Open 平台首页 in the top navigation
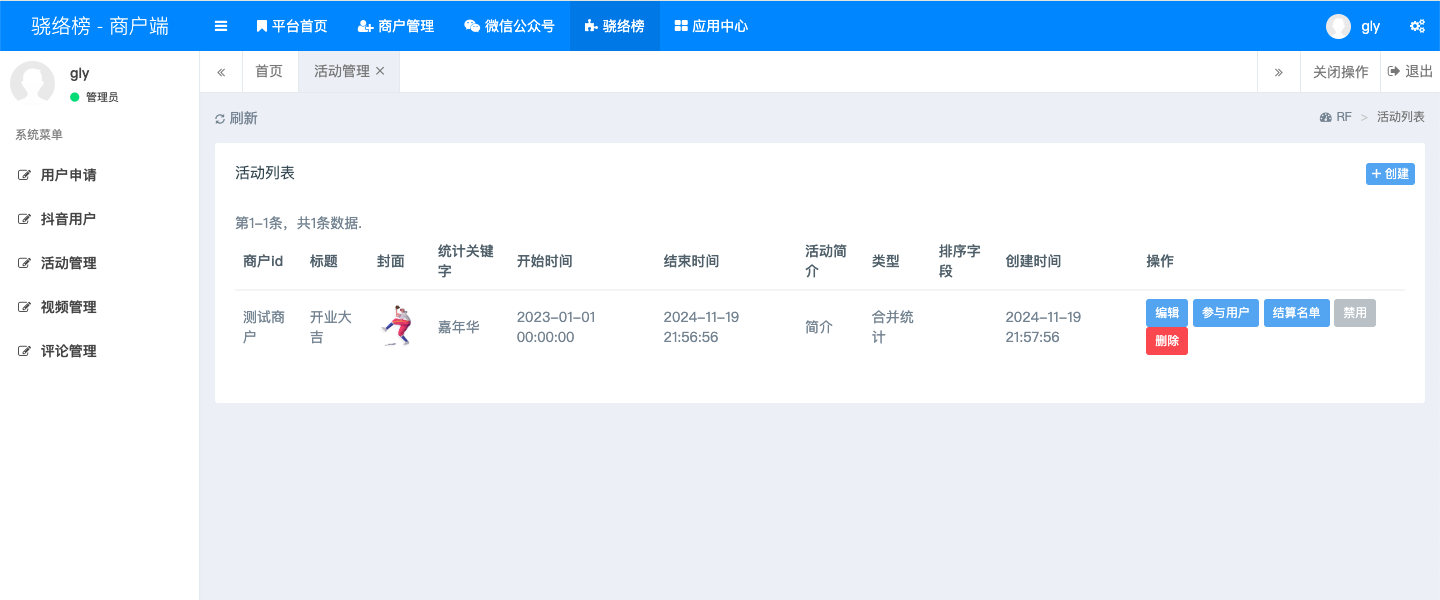 [x=291, y=26]
